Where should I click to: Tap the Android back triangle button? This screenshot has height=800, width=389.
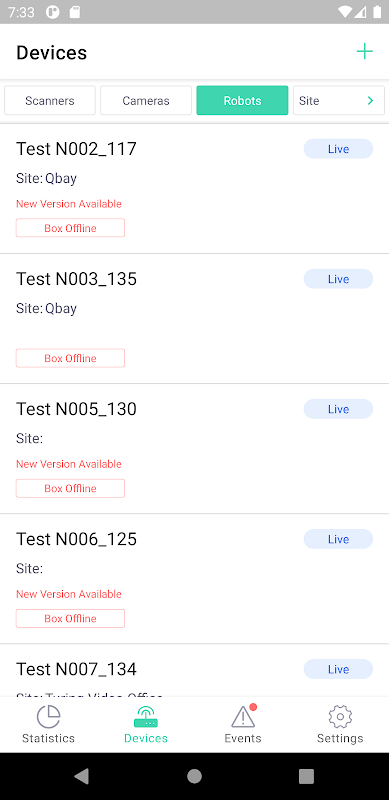pyautogui.click(x=82, y=776)
